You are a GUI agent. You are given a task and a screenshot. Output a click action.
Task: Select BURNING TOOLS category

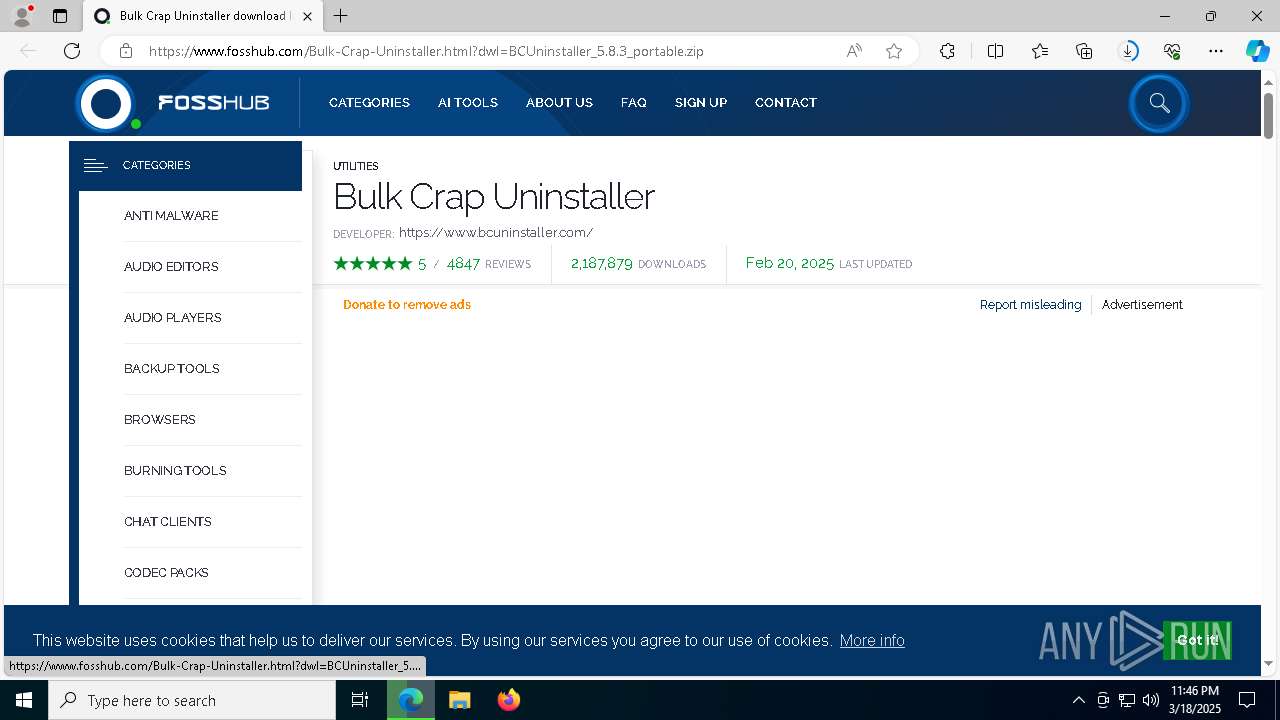click(x=175, y=471)
